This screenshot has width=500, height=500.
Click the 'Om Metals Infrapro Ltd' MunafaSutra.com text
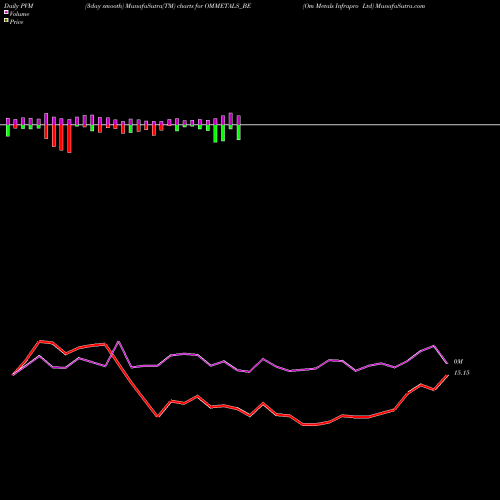364,6
